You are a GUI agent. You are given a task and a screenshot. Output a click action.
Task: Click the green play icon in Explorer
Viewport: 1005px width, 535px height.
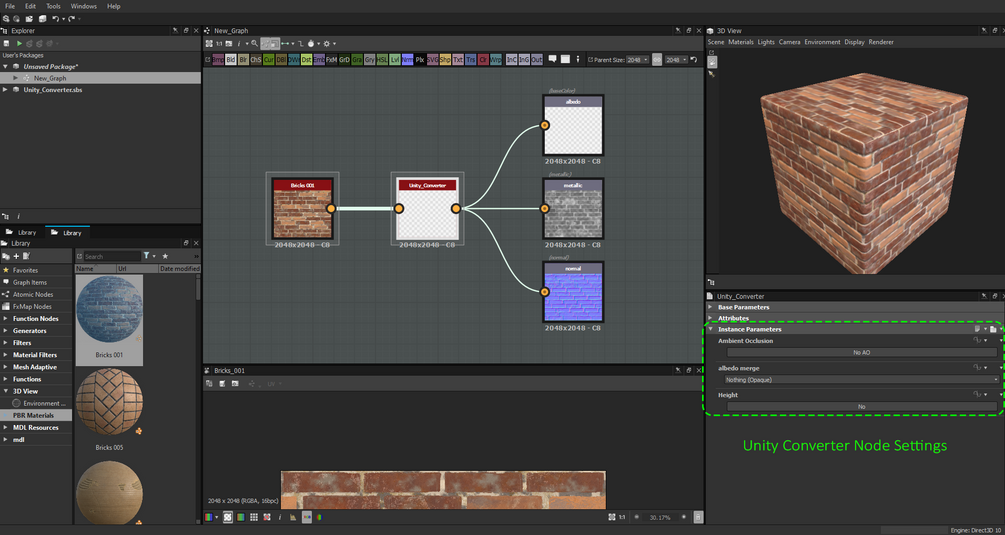pos(19,44)
